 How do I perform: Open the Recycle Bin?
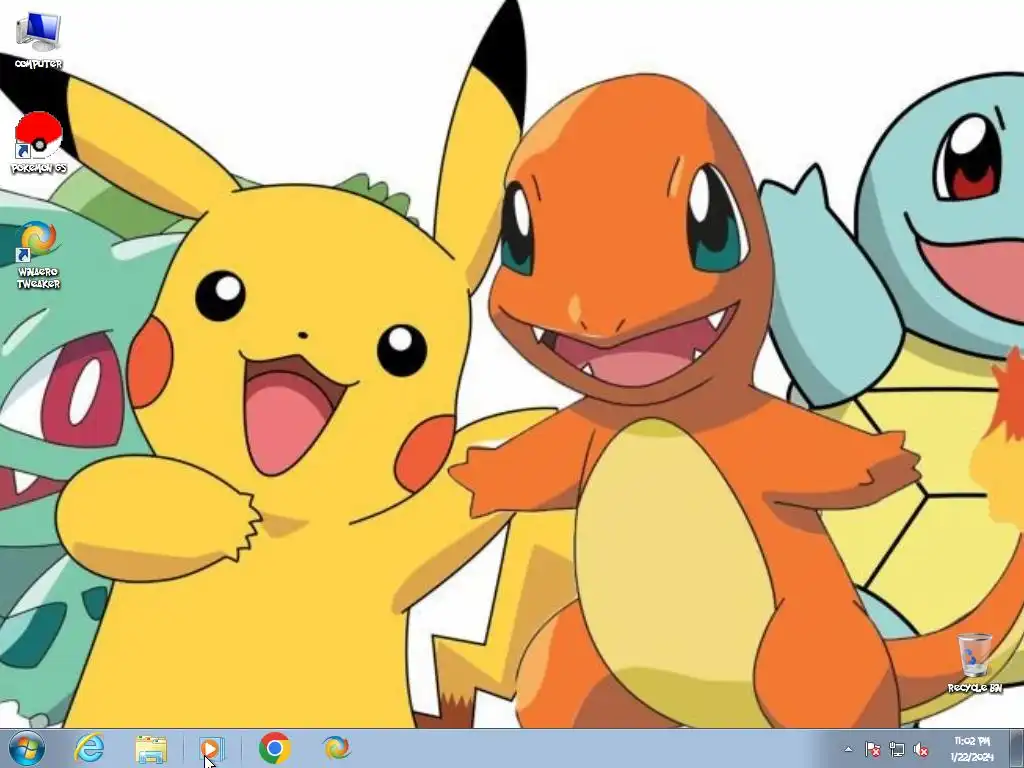click(x=974, y=663)
